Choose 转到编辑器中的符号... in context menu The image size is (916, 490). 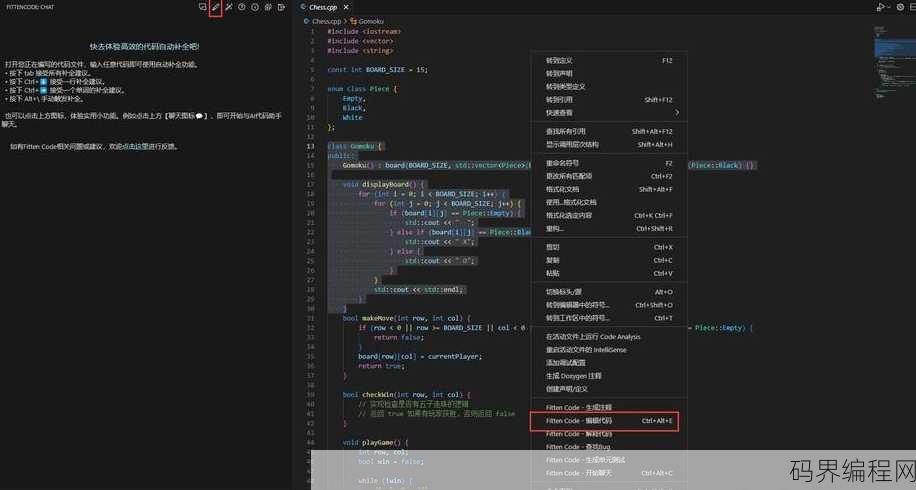tap(609, 305)
